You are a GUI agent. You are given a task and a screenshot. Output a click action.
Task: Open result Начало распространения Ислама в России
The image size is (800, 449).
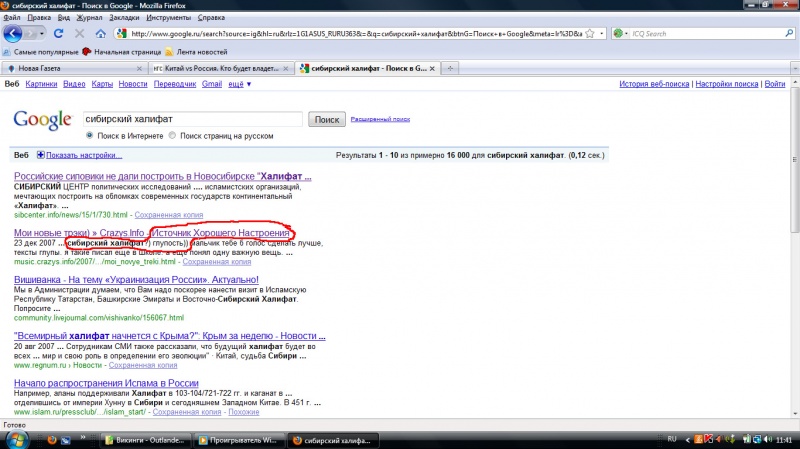(x=106, y=383)
